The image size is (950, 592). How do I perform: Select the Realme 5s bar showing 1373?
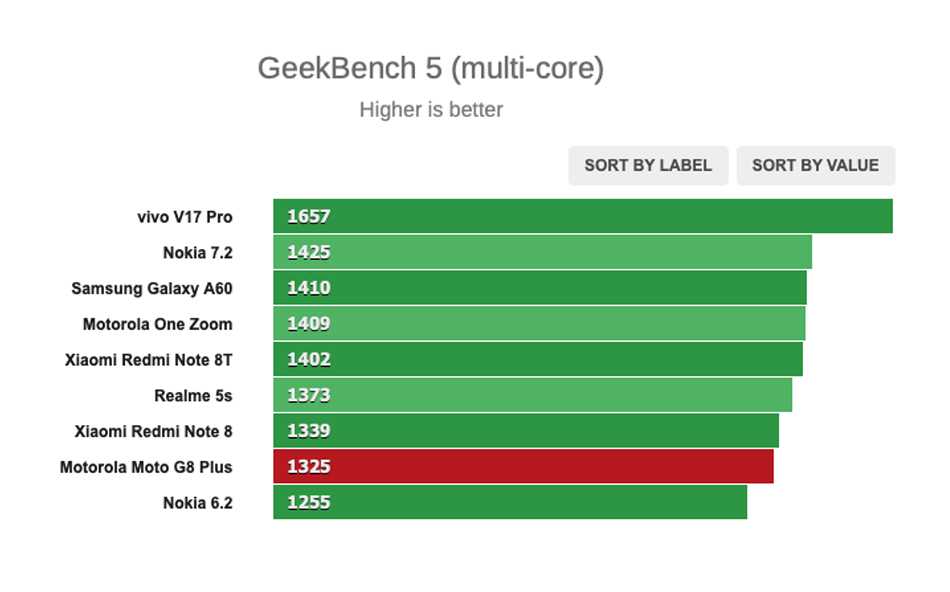(x=532, y=395)
